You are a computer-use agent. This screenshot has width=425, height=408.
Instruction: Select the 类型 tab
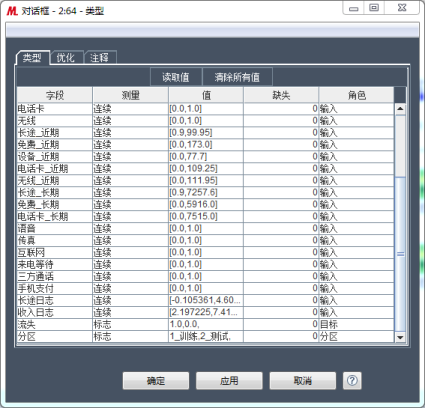pos(32,58)
